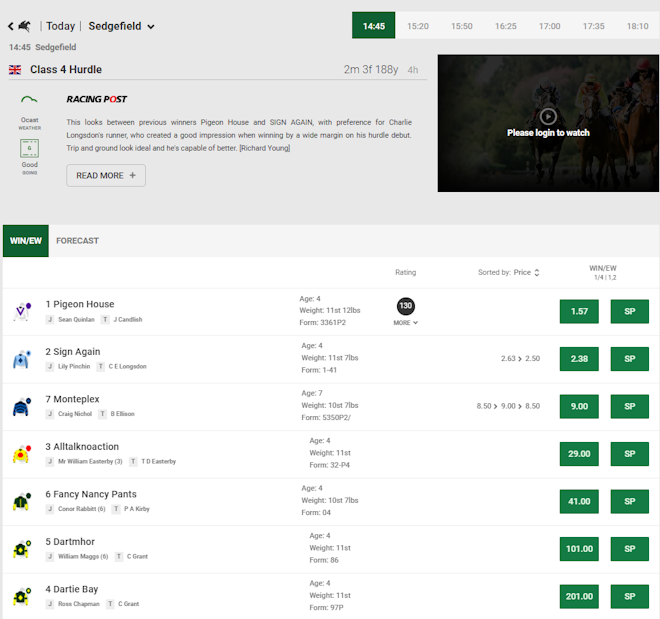Pick SP price for Monteplex
Viewport: 660px width, 619px height.
coord(630,407)
